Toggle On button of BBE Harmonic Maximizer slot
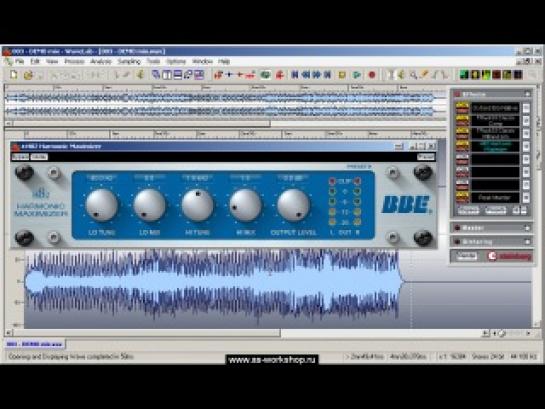Image resolution: width=545 pixels, height=409 pixels. pyautogui.click(x=462, y=144)
